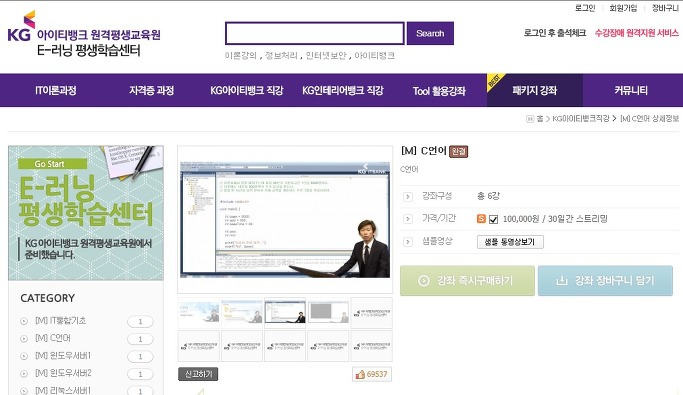Screen dimensions: 683x395
Task: Select the first thumbnail in the top row
Action: [199, 313]
